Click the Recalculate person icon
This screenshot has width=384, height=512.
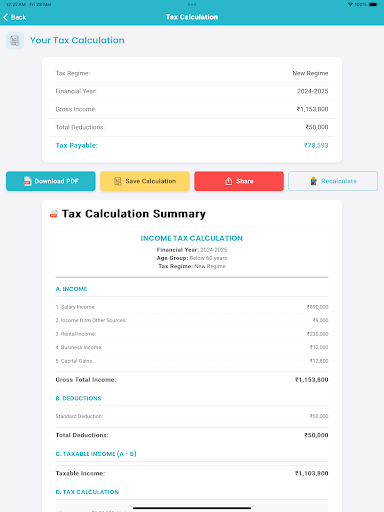pos(314,181)
